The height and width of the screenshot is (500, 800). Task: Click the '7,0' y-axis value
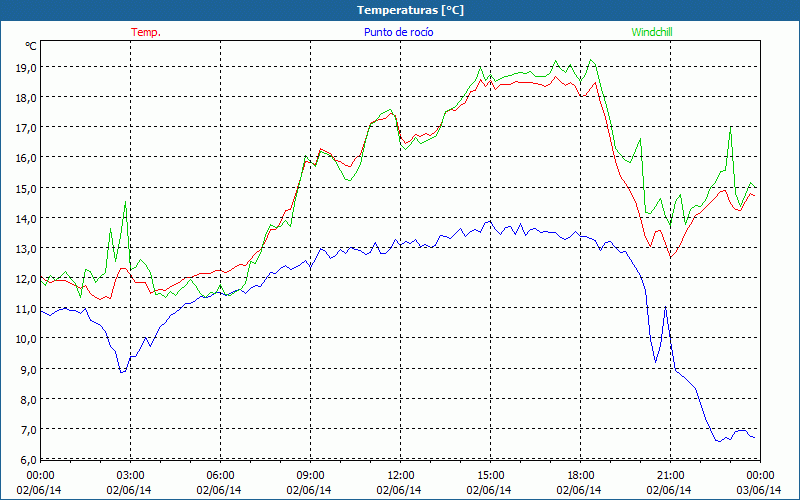pyautogui.click(x=28, y=430)
